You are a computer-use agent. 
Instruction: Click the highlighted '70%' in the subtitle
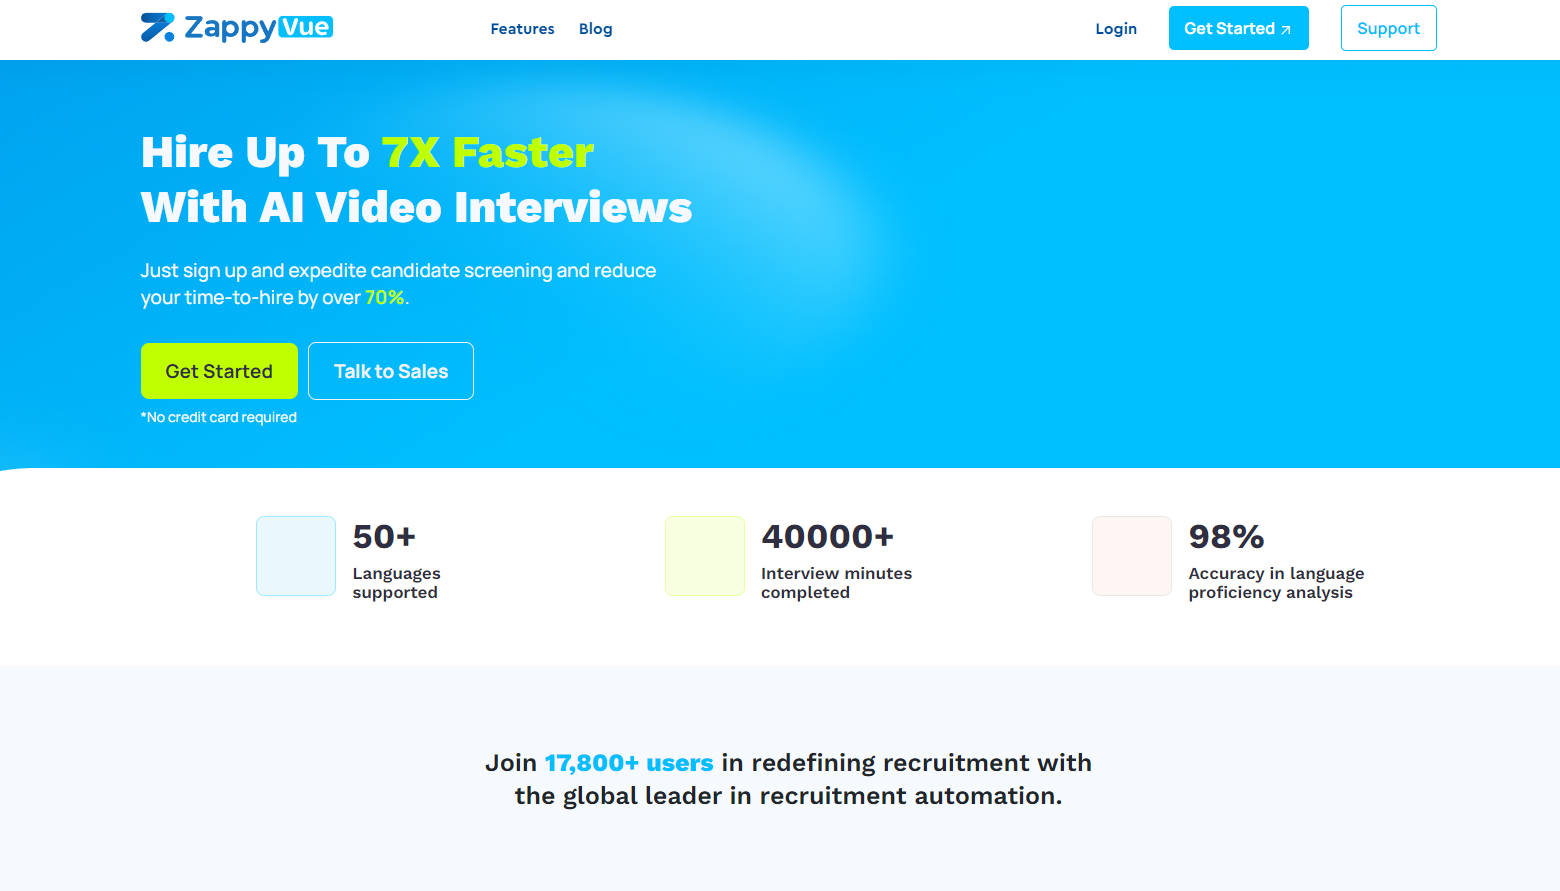(x=384, y=298)
